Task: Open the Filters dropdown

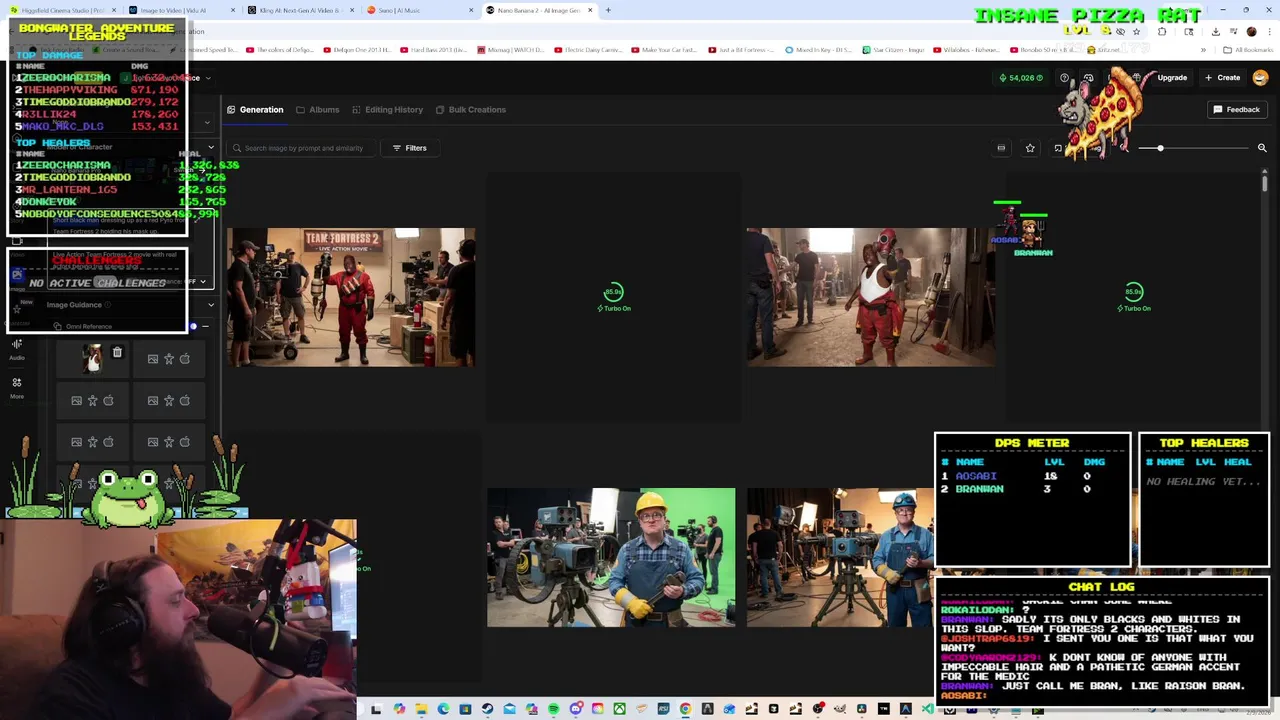Action: click(409, 148)
